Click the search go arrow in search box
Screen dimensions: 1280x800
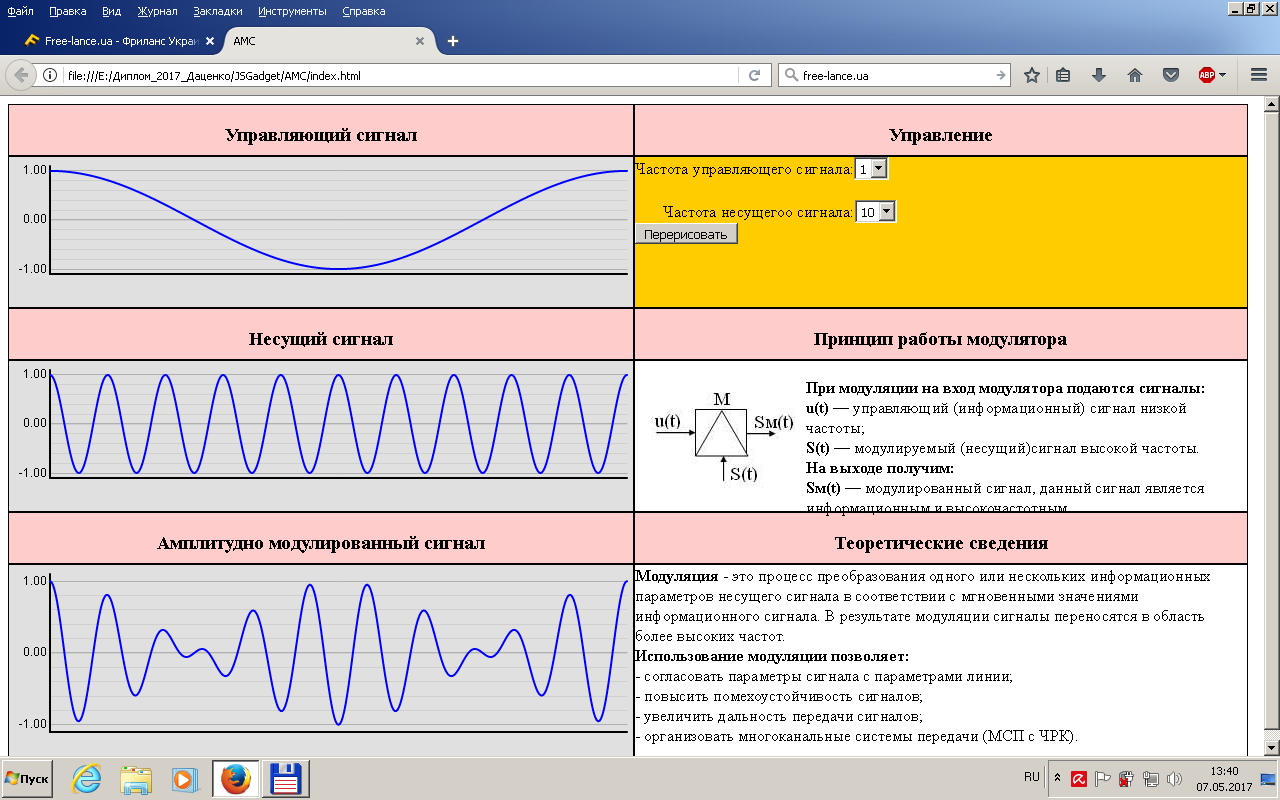coord(1001,75)
